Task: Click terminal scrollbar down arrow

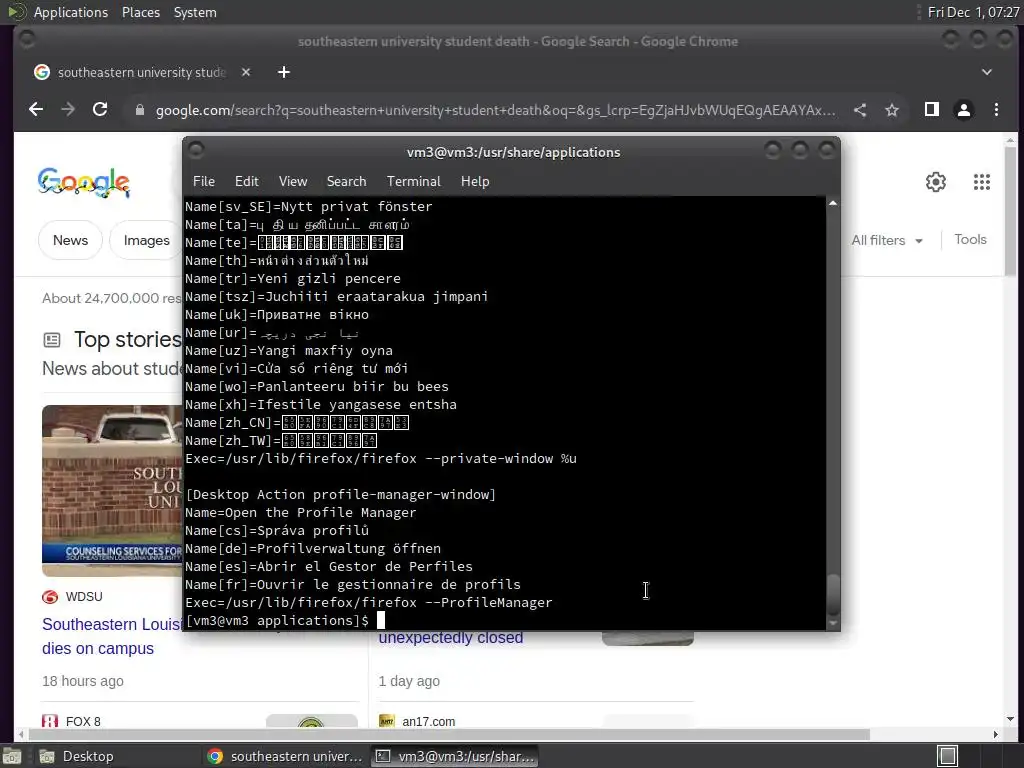Action: tap(833, 624)
